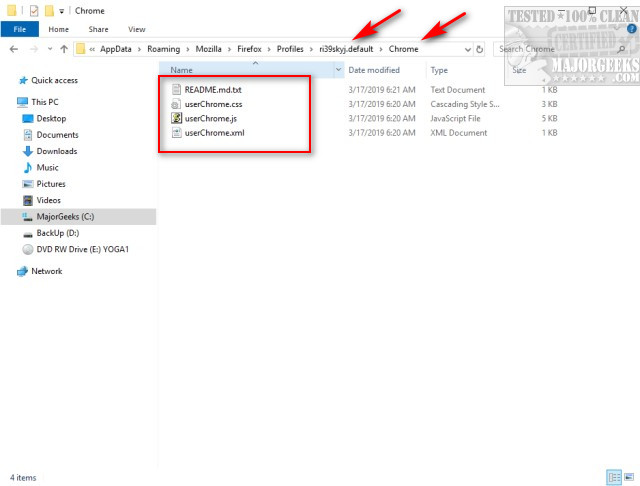This screenshot has width=640, height=486.
Task: Click the Quick access star icon
Action: coord(23,80)
